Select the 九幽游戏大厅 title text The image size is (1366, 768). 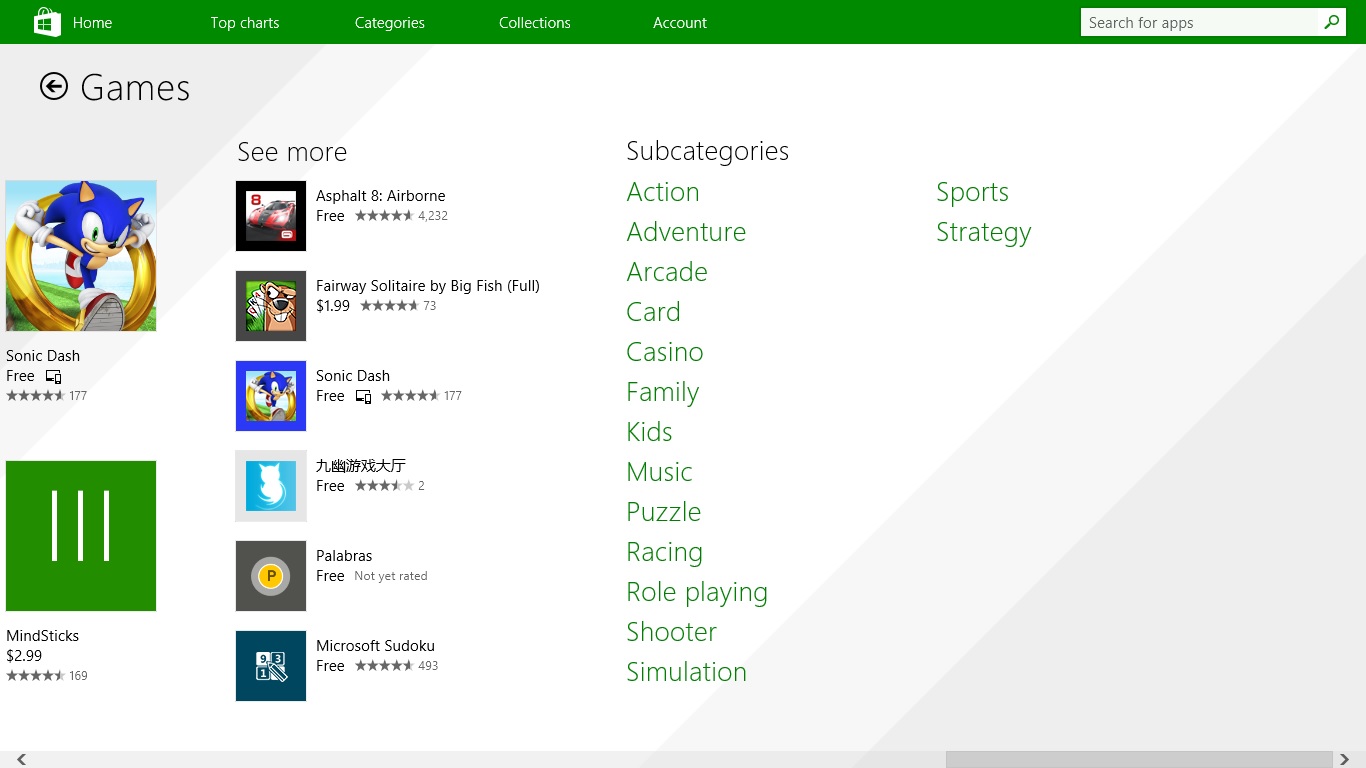pos(361,466)
